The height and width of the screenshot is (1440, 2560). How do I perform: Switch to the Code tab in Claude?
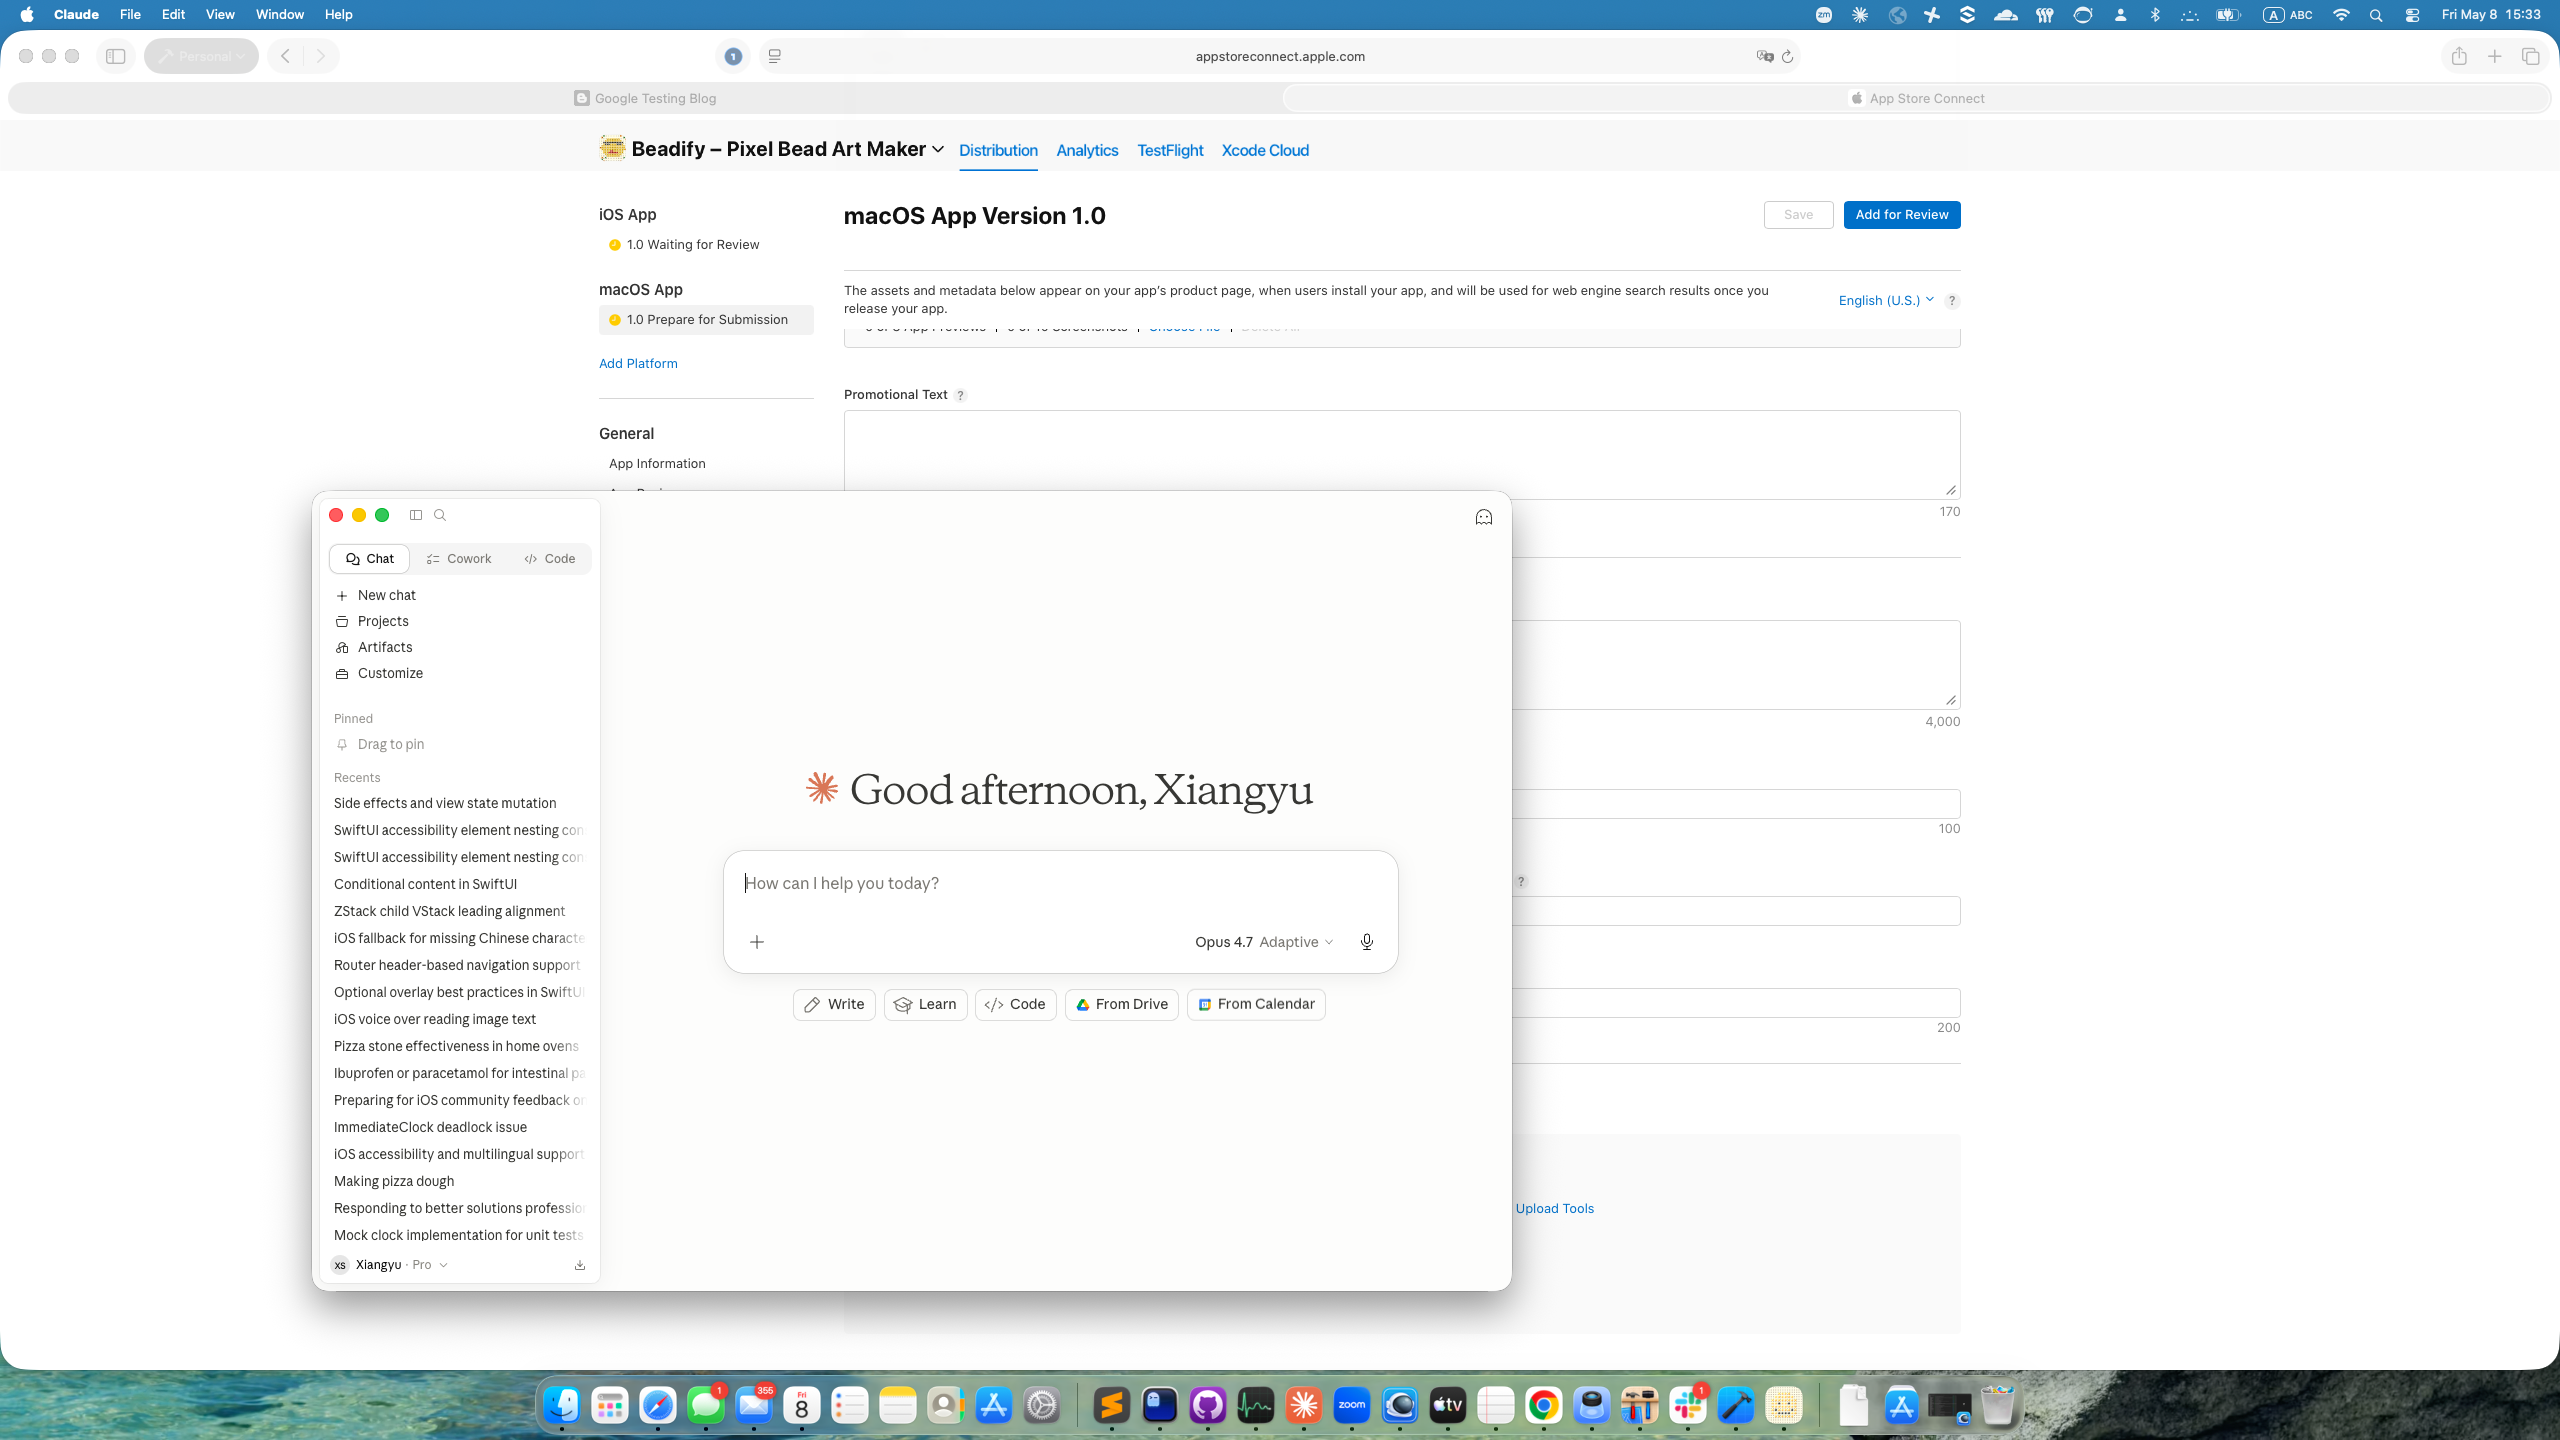(549, 559)
